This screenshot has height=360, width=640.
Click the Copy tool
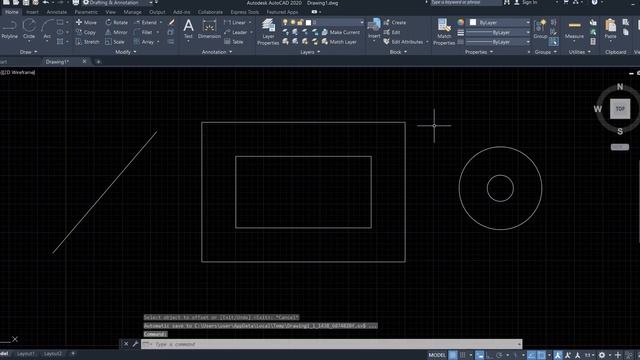point(86,32)
